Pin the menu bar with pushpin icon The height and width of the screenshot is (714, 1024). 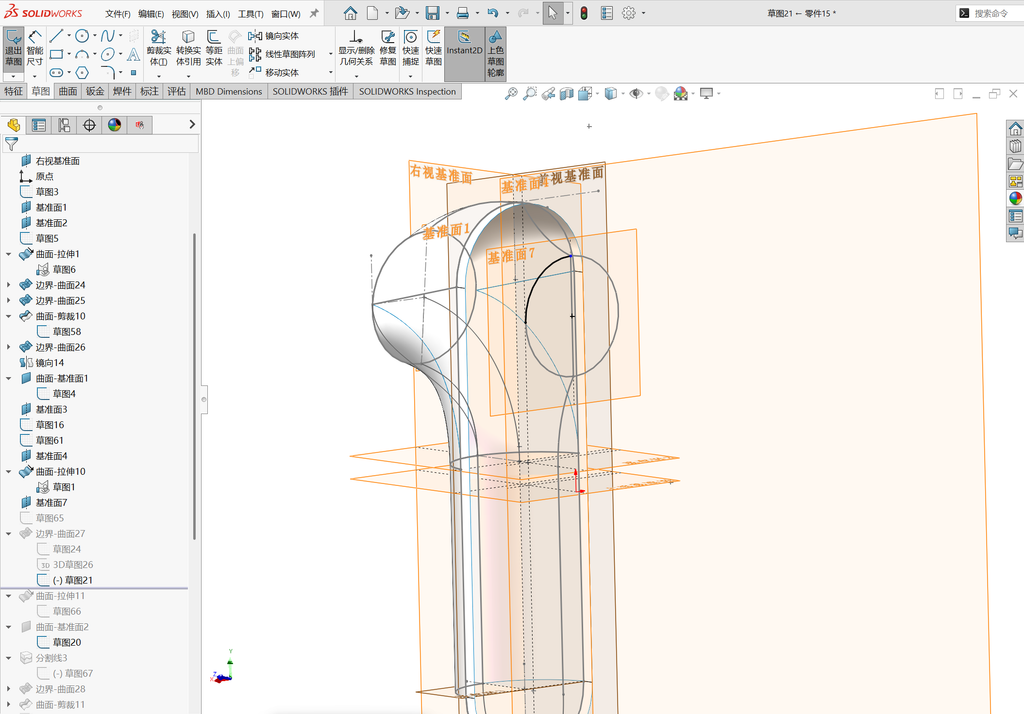coord(314,13)
